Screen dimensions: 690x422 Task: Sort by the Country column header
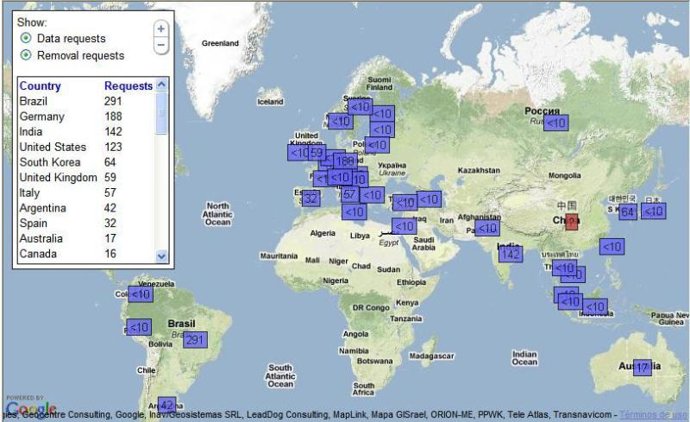(x=40, y=86)
